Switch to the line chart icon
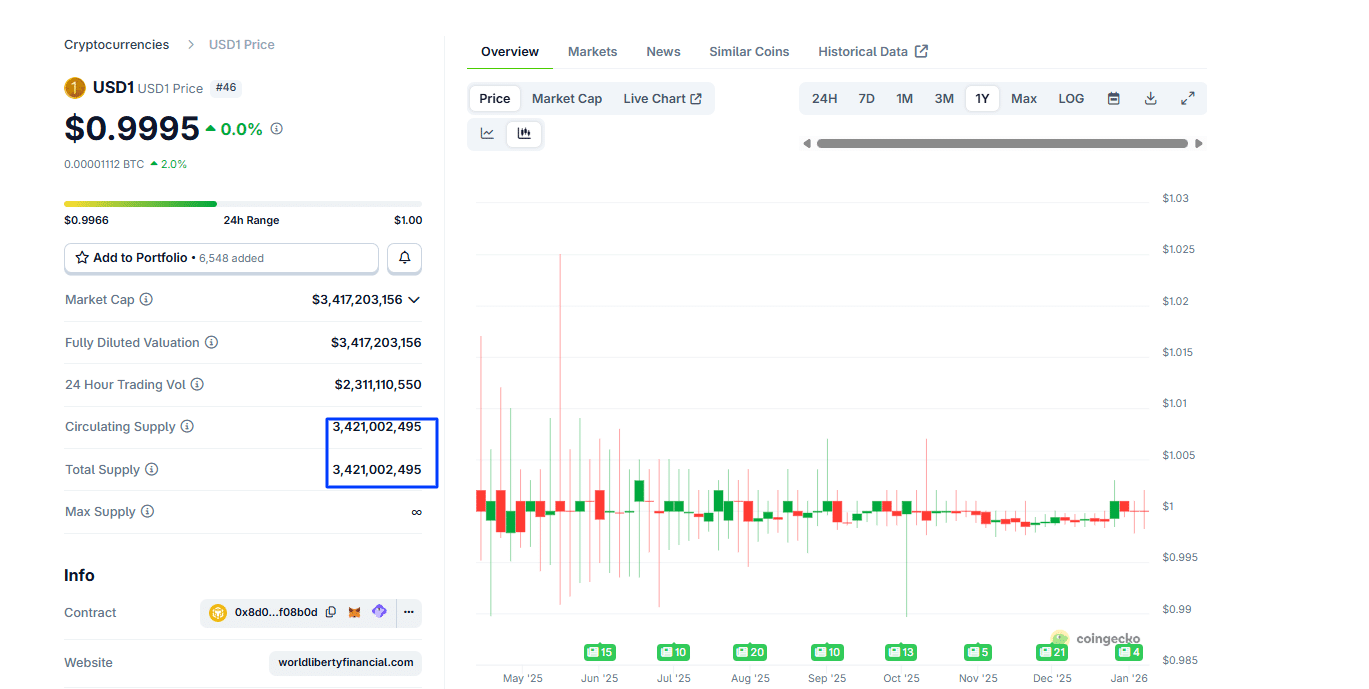Image resolution: width=1369 pixels, height=689 pixels. click(487, 132)
